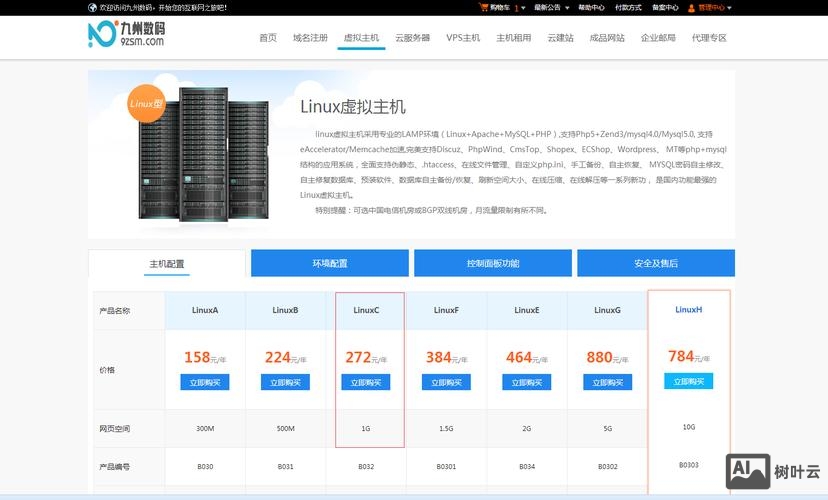The width and height of the screenshot is (828, 500).
Task: Open the 备案中心 link
Action: [665, 7]
